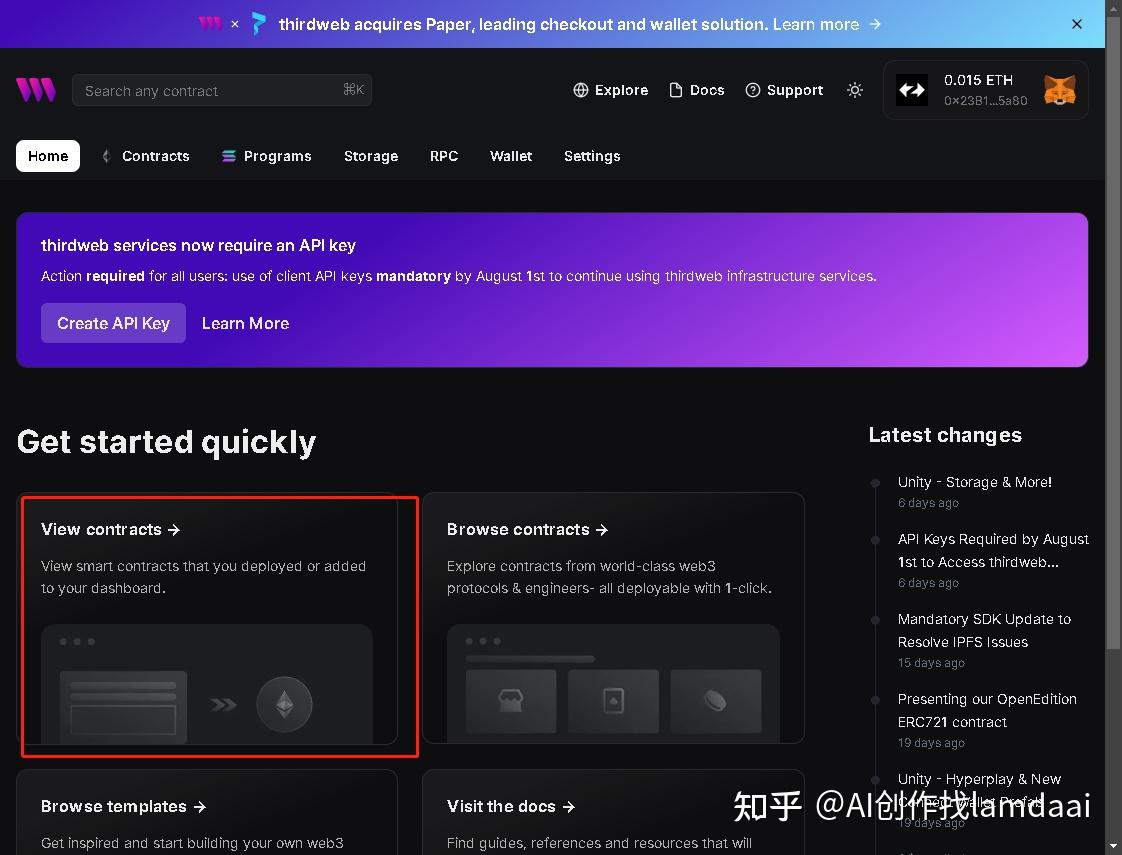
Task: Click the question mark icon next to Support
Action: [752, 90]
